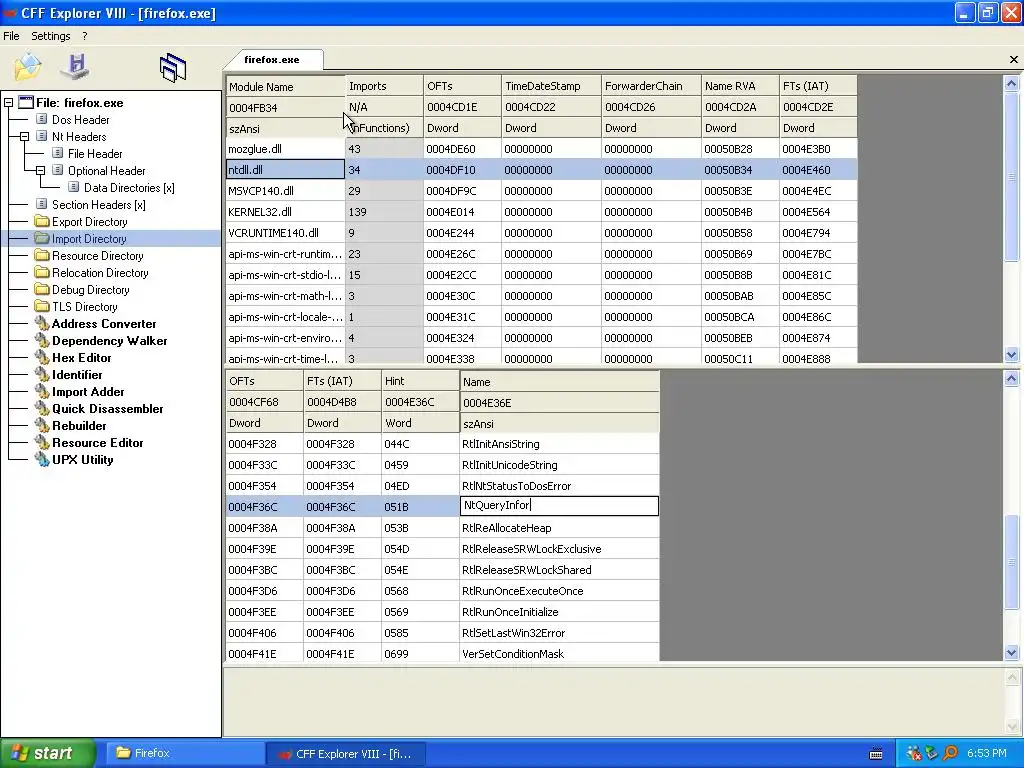Click the RtlInitAnsiString function name

[x=501, y=444]
